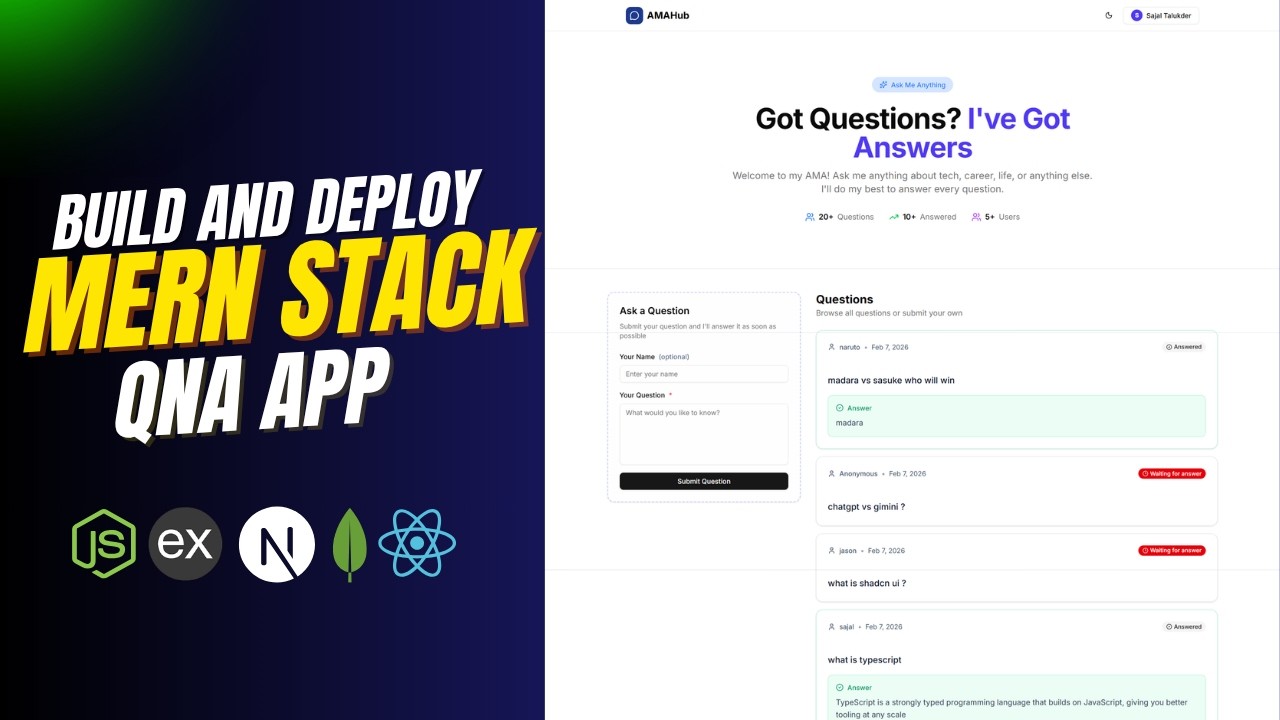Image resolution: width=1280 pixels, height=720 pixels.
Task: Click the question text 'what is shadcn ui ?'
Action: pyautogui.click(x=867, y=584)
